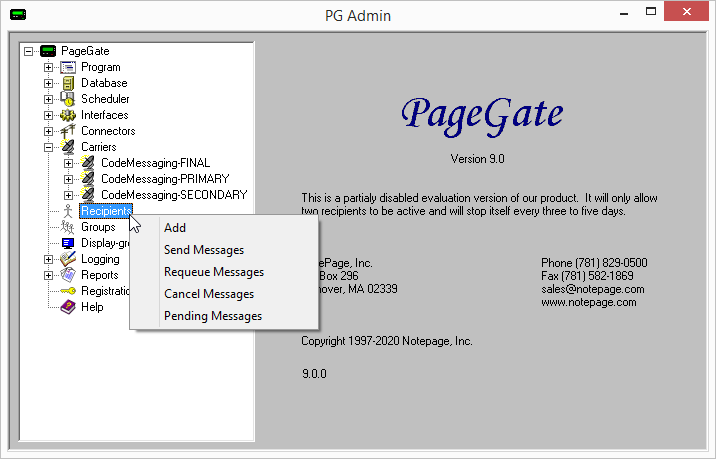Click the www.notepage.com website text

tap(589, 302)
